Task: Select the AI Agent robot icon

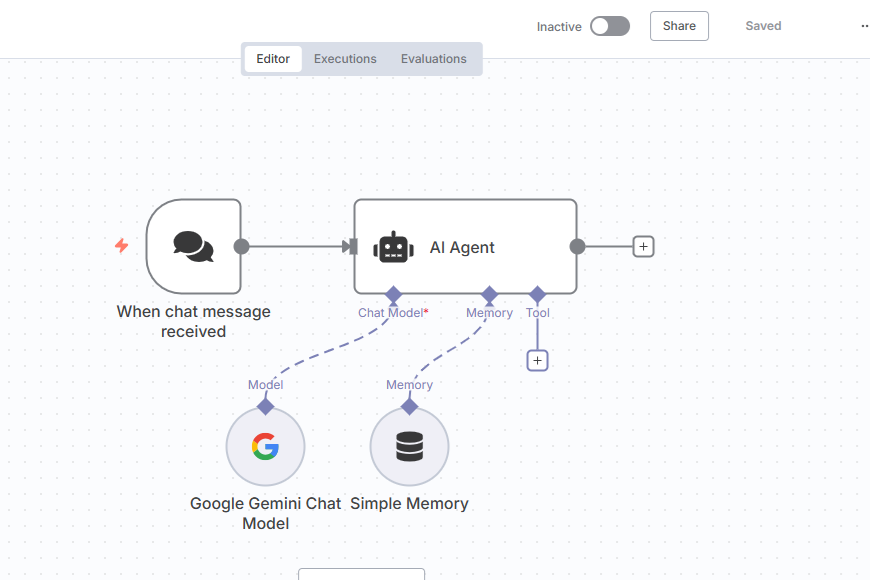Action: click(394, 247)
